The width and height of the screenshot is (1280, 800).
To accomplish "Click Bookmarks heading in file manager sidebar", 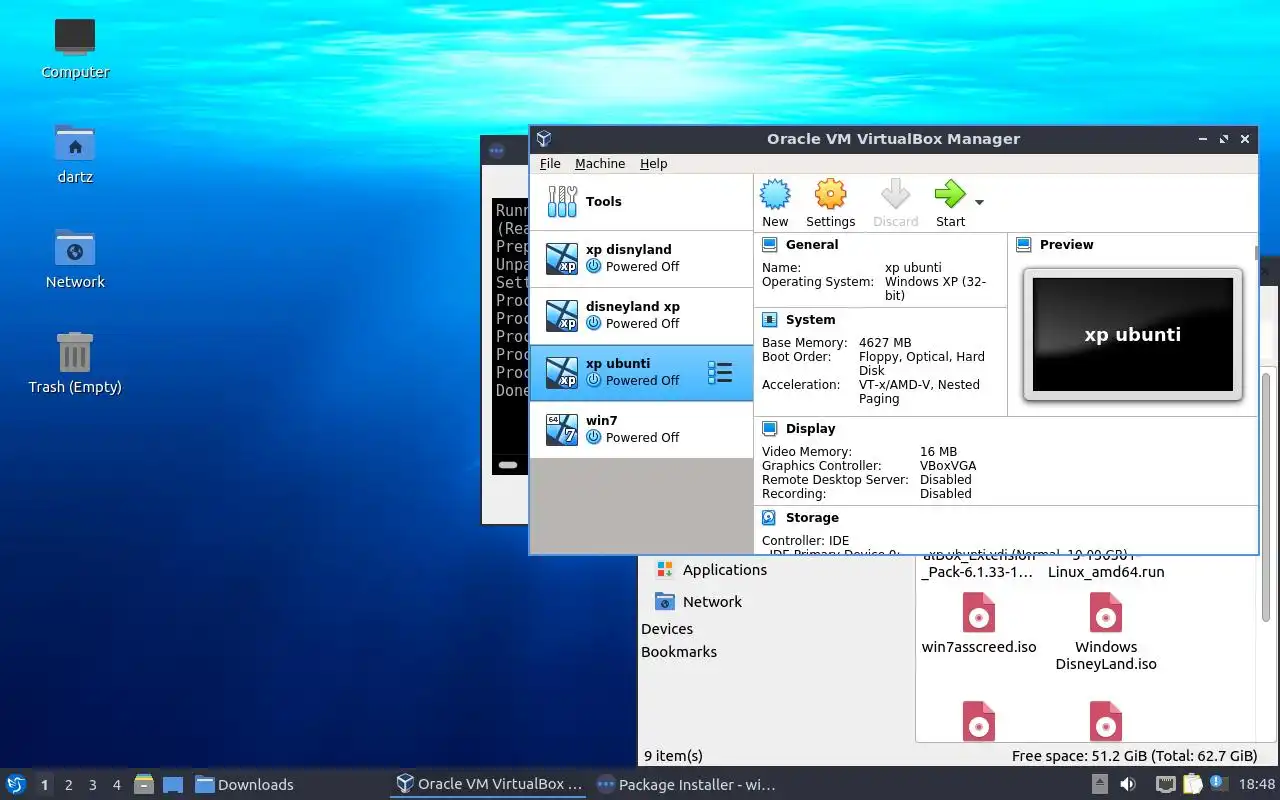I will (679, 652).
